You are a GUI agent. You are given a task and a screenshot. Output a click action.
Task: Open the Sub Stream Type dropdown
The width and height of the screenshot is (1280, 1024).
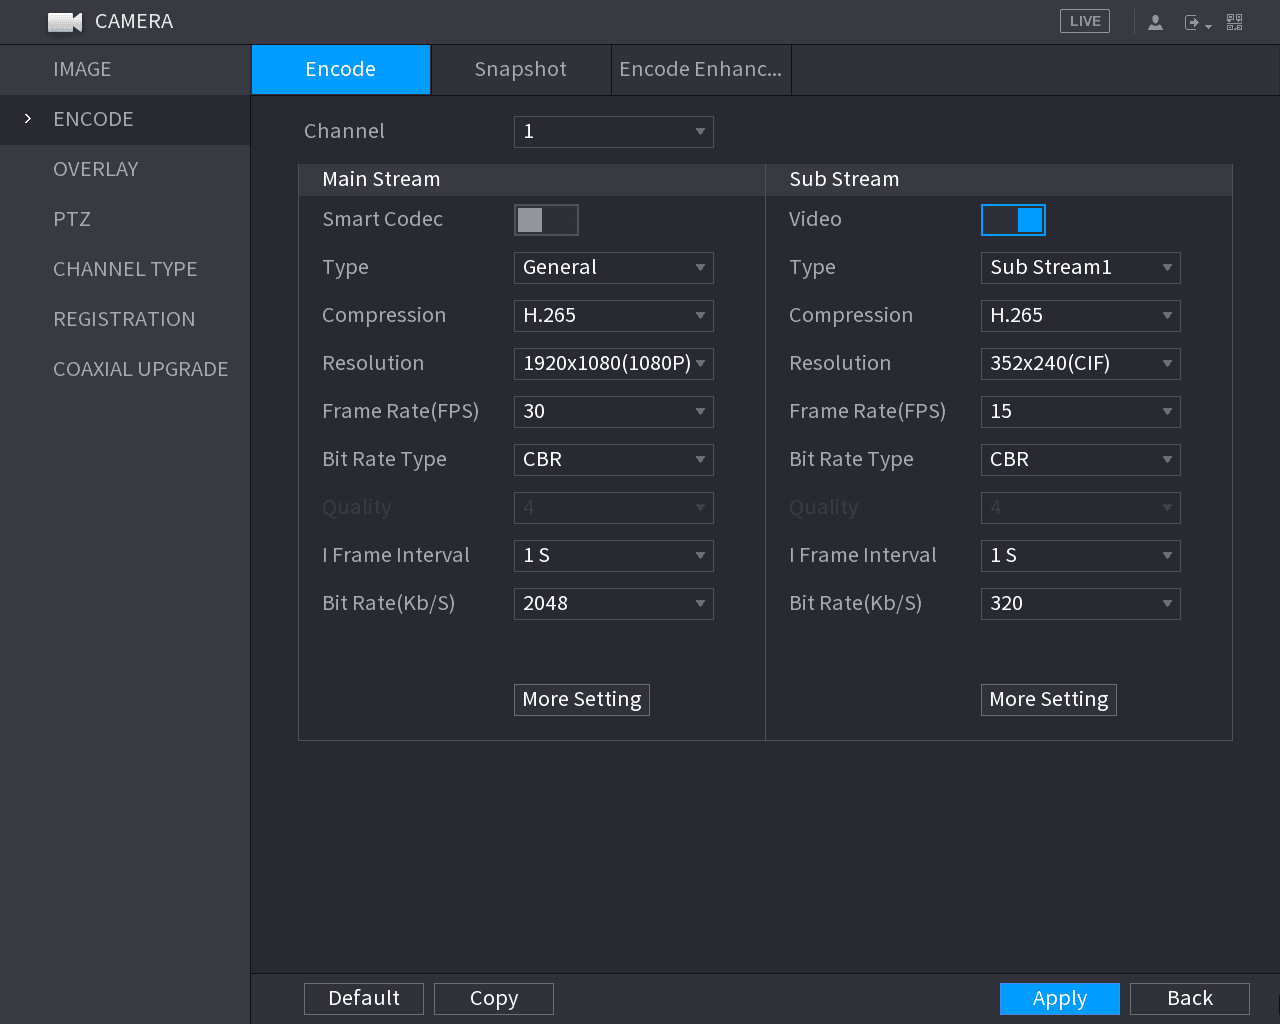click(x=1081, y=268)
